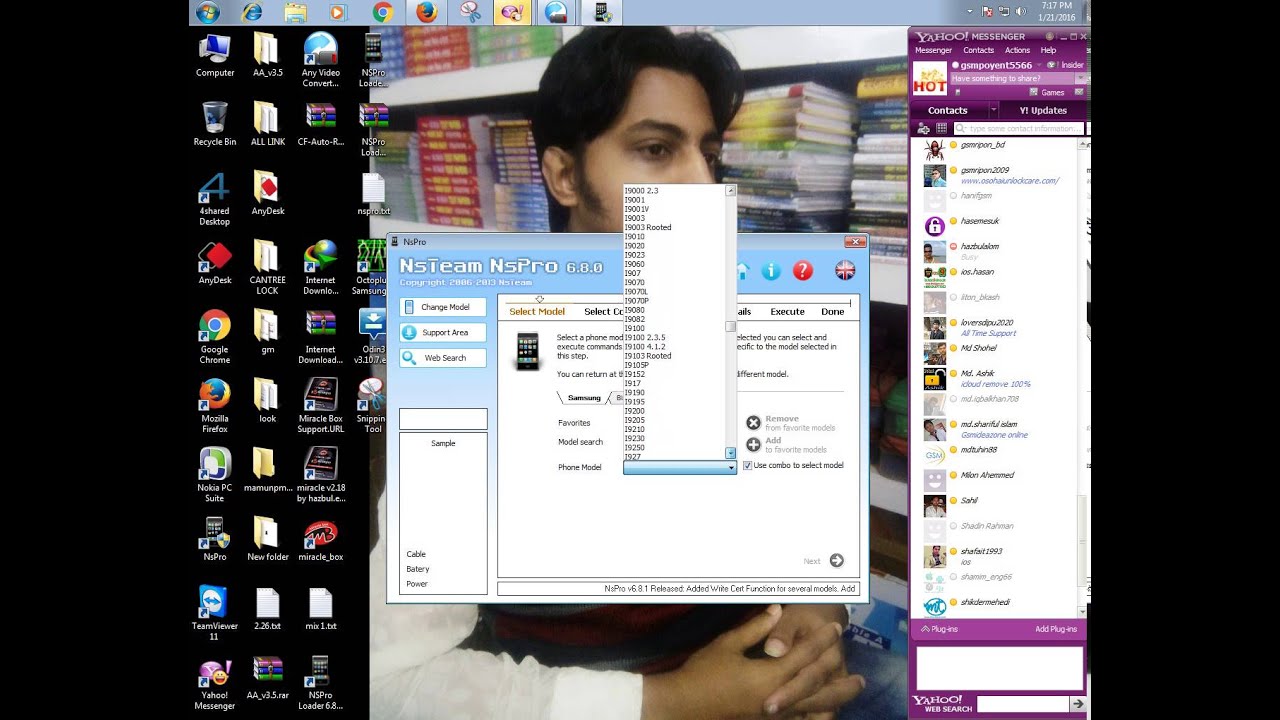
Task: Click the Web Search button in NsPro
Action: [x=443, y=358]
